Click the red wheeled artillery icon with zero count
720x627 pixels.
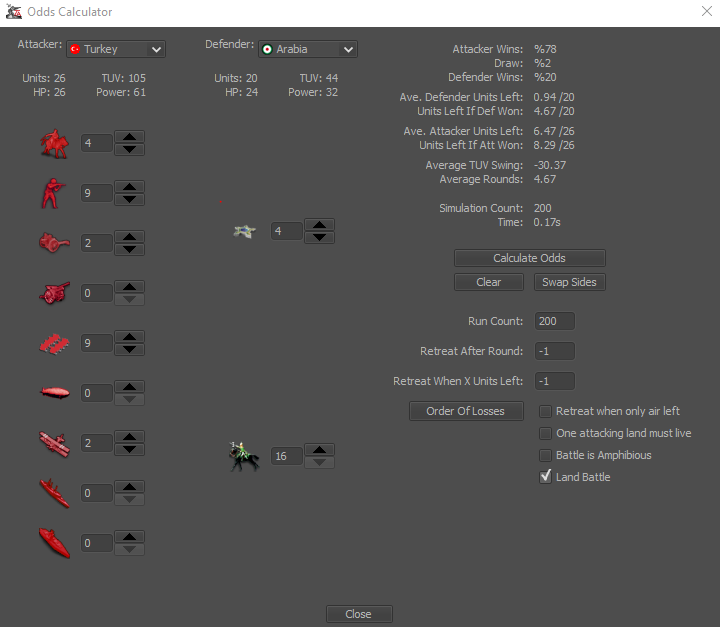tap(53, 293)
